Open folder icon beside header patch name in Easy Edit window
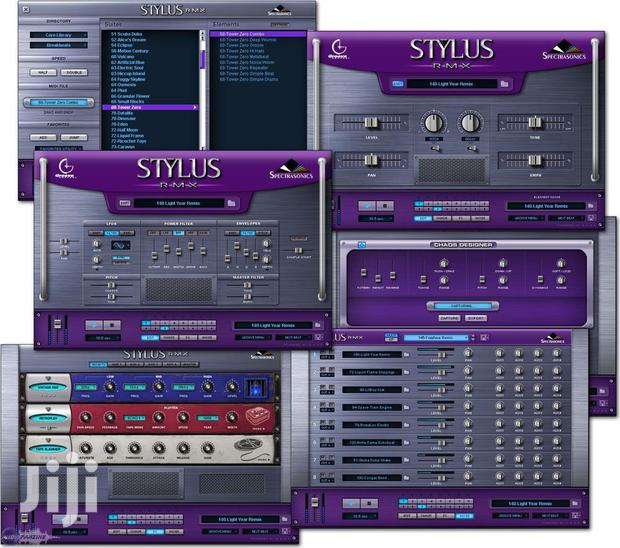 click(x=504, y=84)
